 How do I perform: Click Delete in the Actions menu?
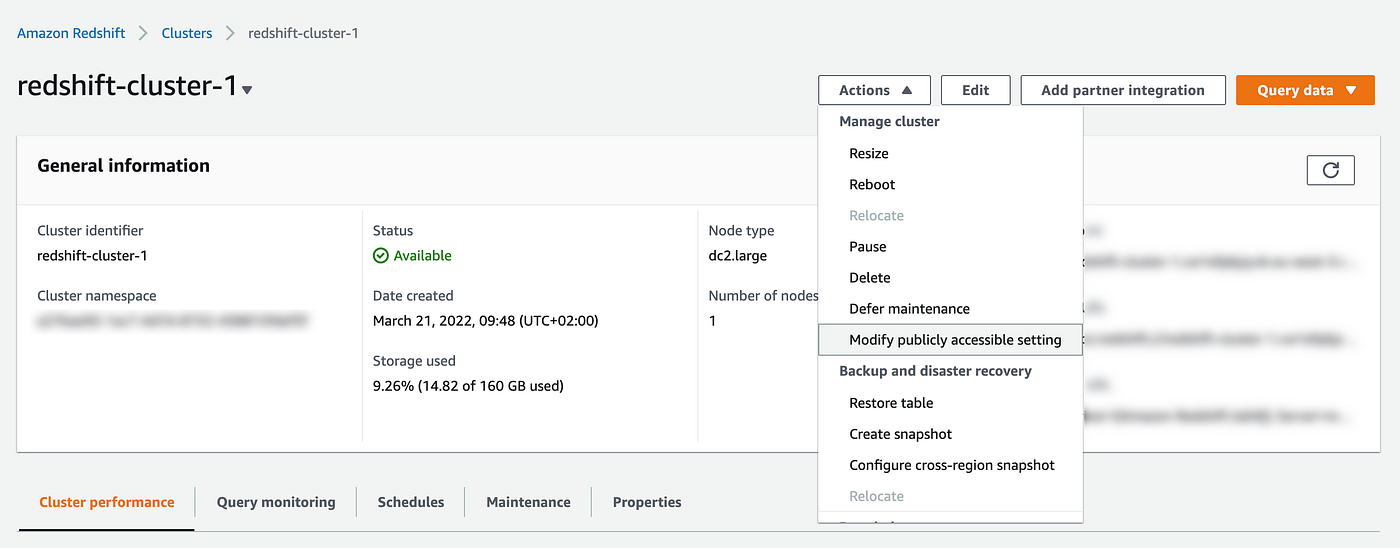870,277
